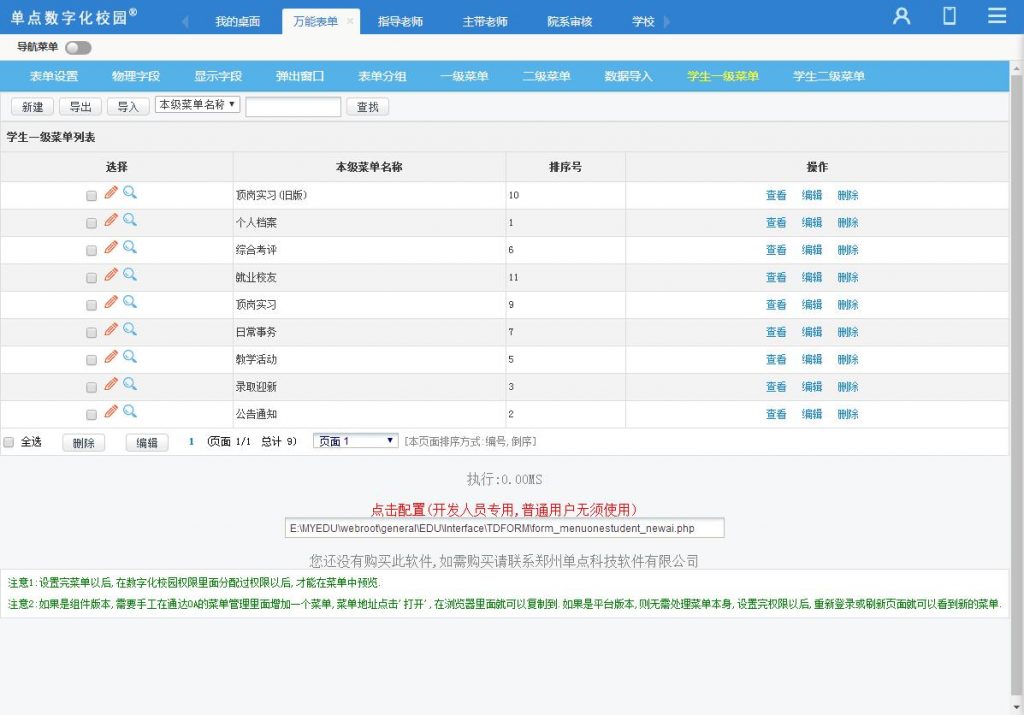Viewport: 1024px width, 715px height.
Task: Click magnifier view icon for 顶岗实习 (9) row
Action: 130,302
